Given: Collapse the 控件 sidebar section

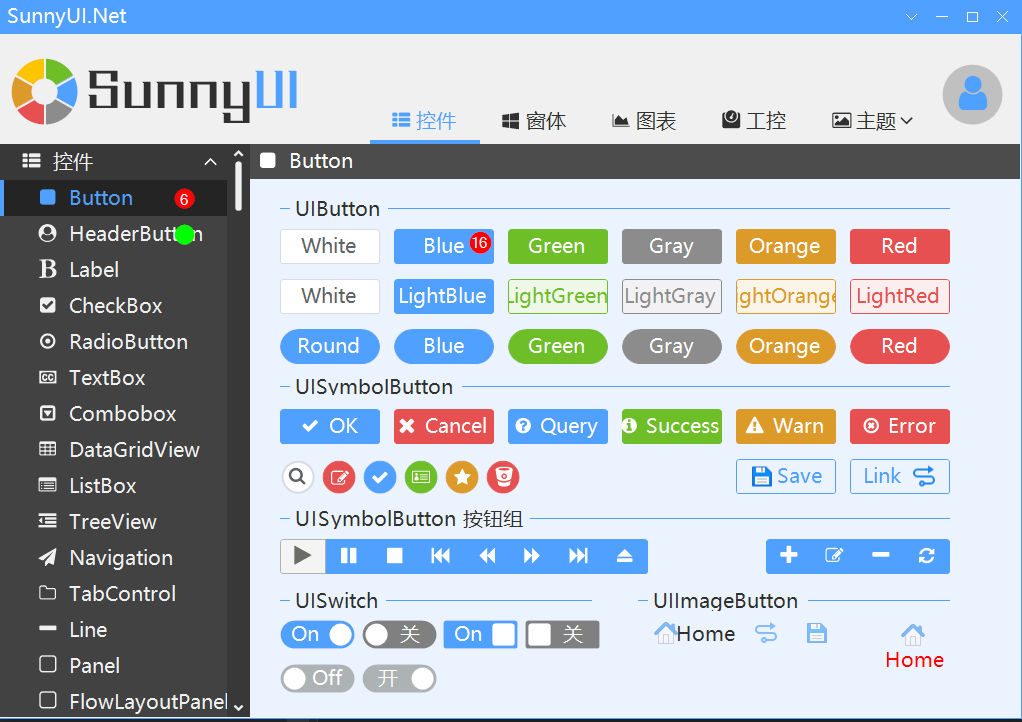Looking at the screenshot, I should [x=211, y=162].
